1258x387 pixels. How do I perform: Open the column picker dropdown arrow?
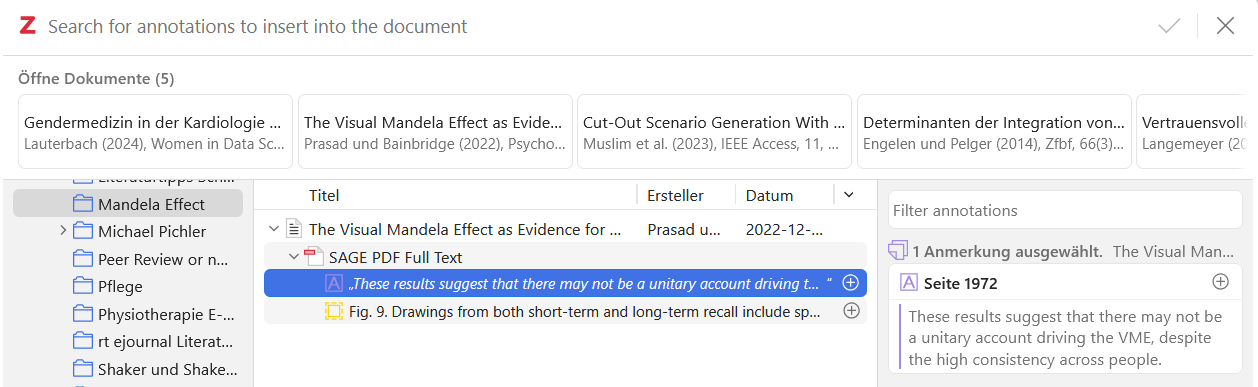(849, 195)
